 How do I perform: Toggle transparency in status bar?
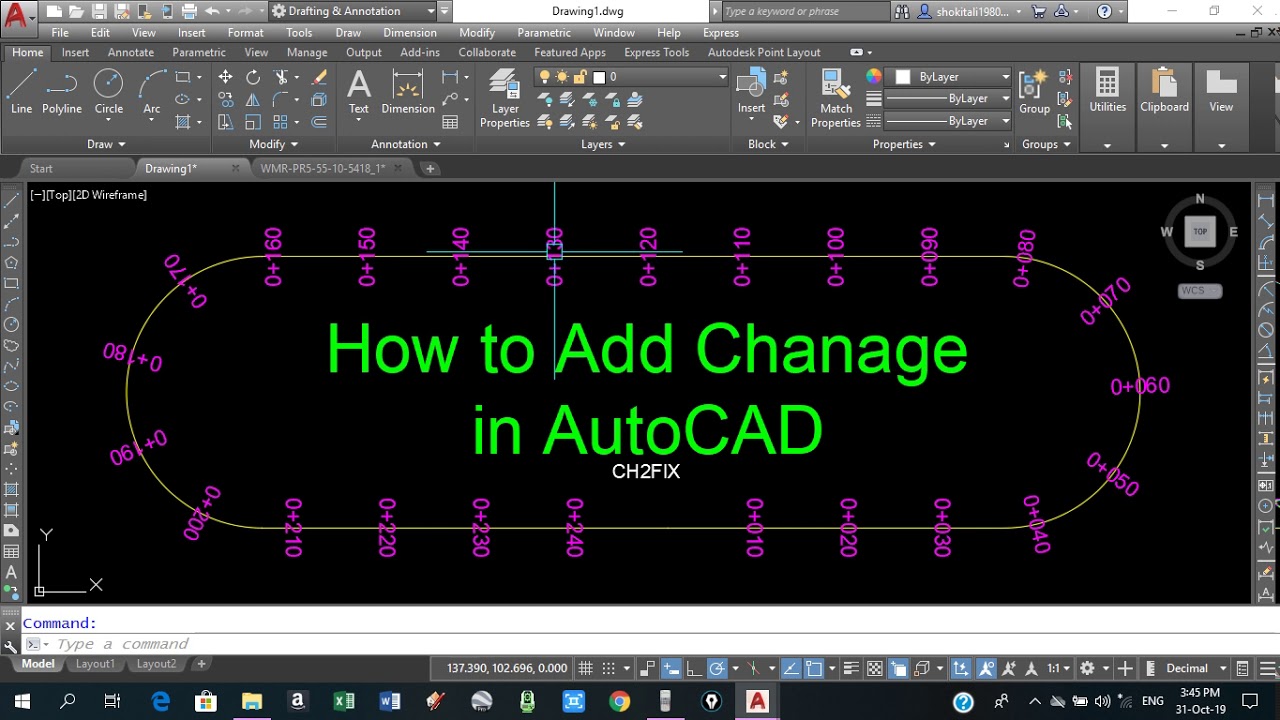(x=875, y=668)
